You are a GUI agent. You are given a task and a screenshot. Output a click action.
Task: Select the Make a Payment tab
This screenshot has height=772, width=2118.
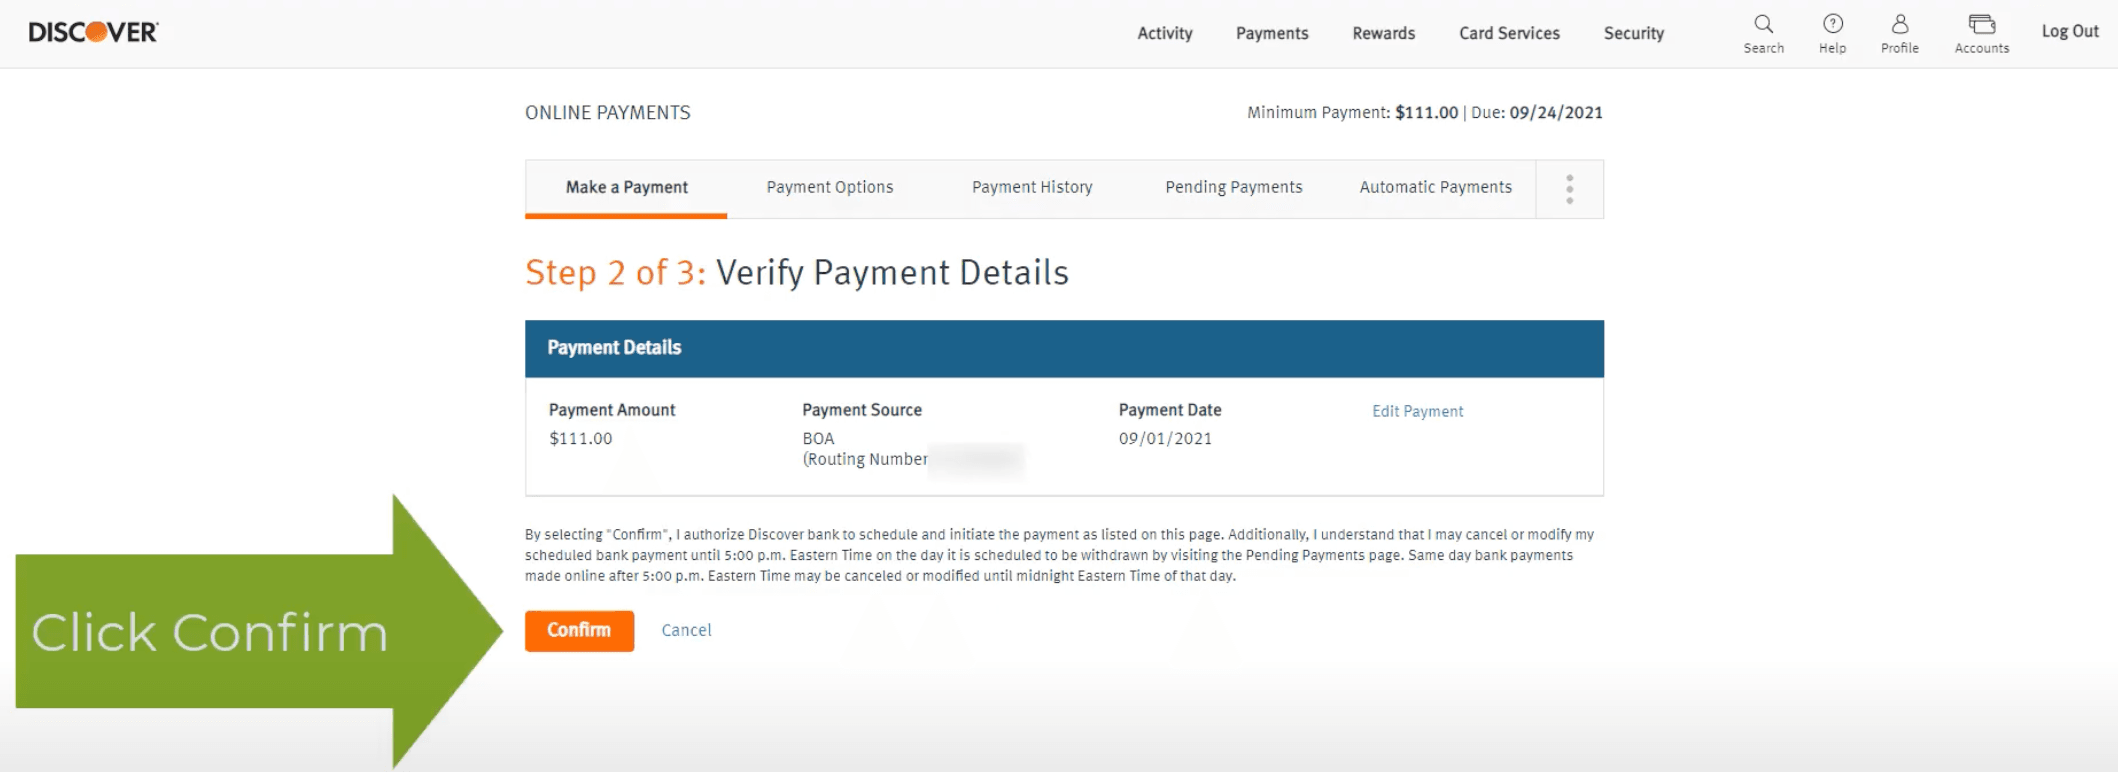tap(626, 187)
